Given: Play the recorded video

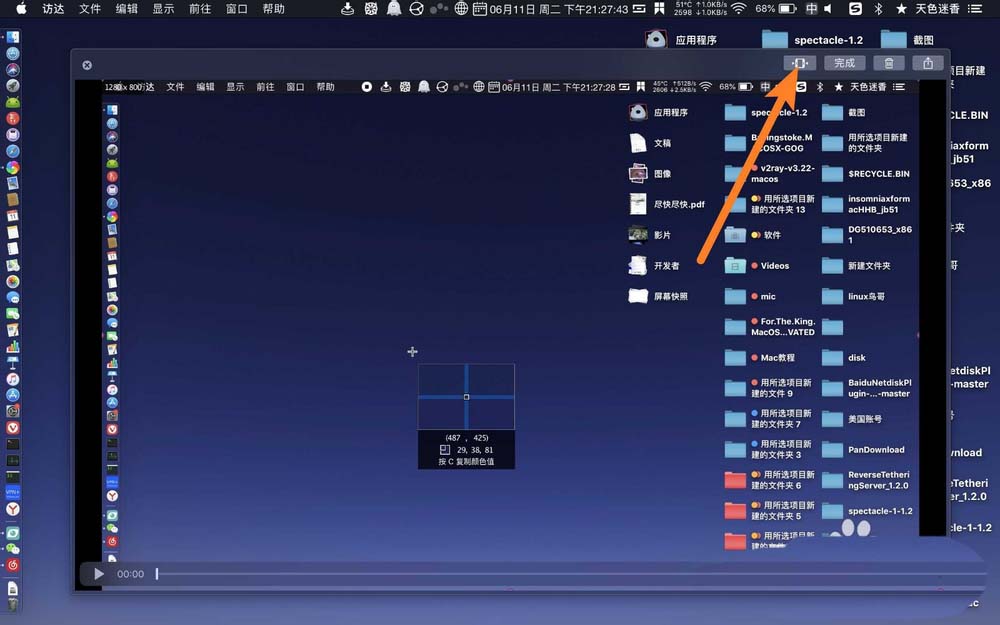Looking at the screenshot, I should 99,574.
